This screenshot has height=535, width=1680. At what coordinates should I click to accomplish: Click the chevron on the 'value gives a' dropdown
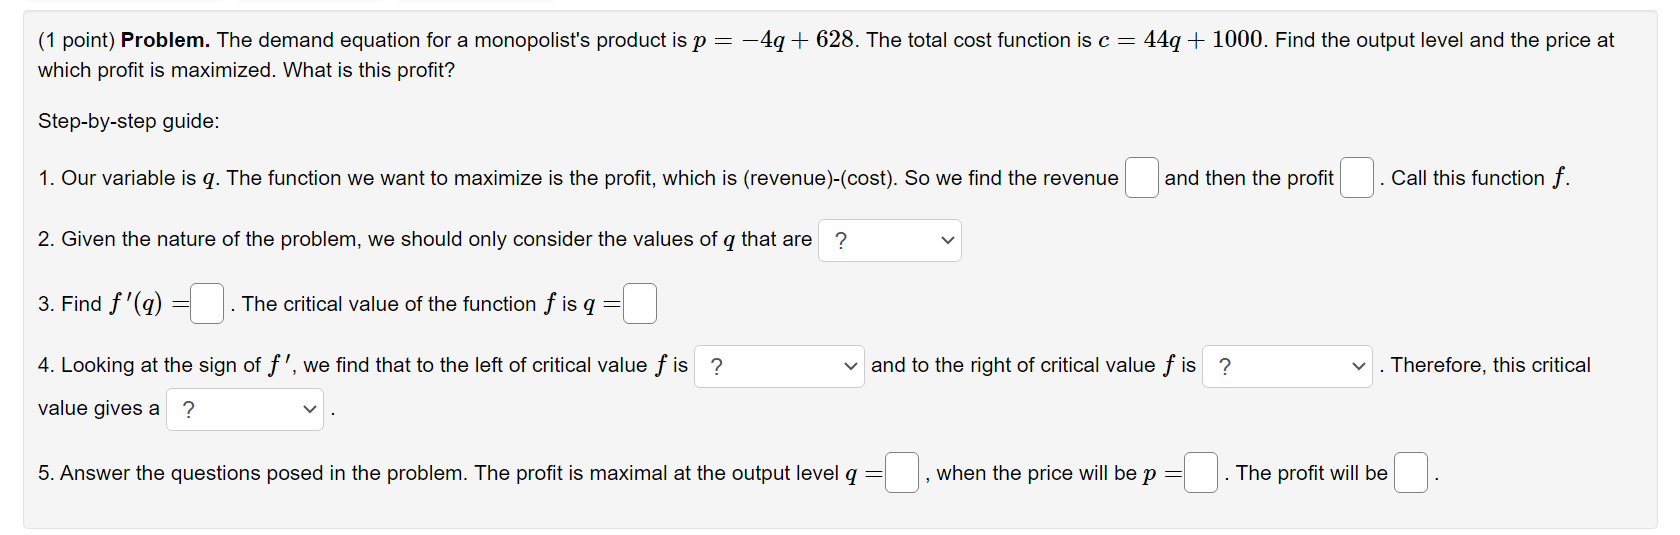point(310,410)
